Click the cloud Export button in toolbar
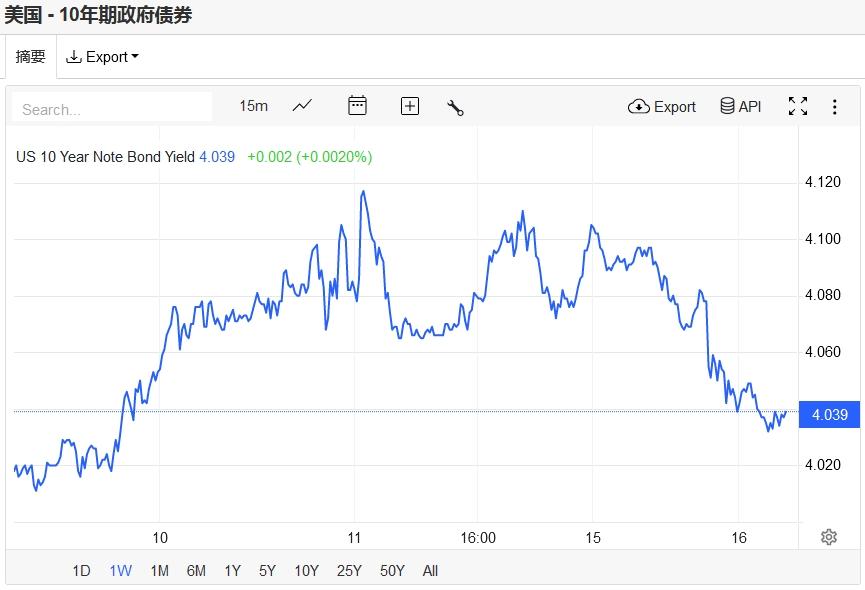 (x=662, y=106)
